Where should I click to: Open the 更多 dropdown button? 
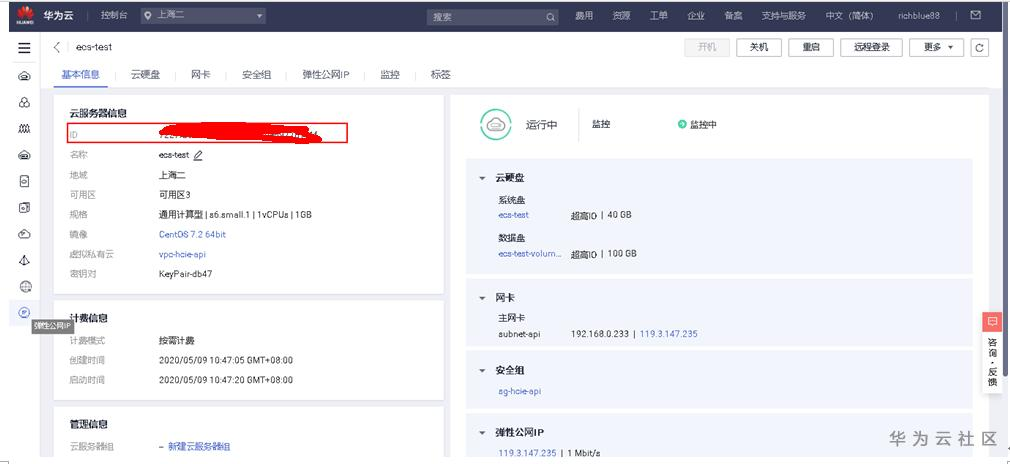(936, 48)
